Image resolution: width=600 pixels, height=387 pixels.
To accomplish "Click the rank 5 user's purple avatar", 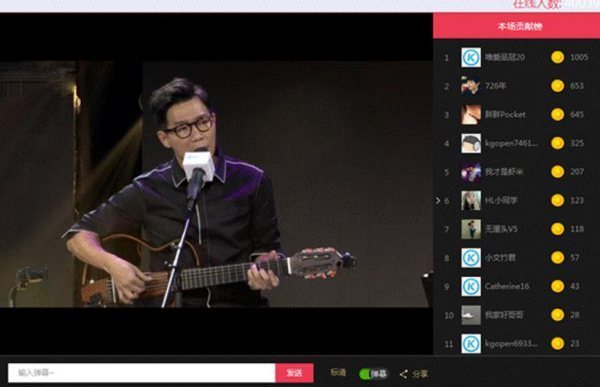I will [x=471, y=172].
